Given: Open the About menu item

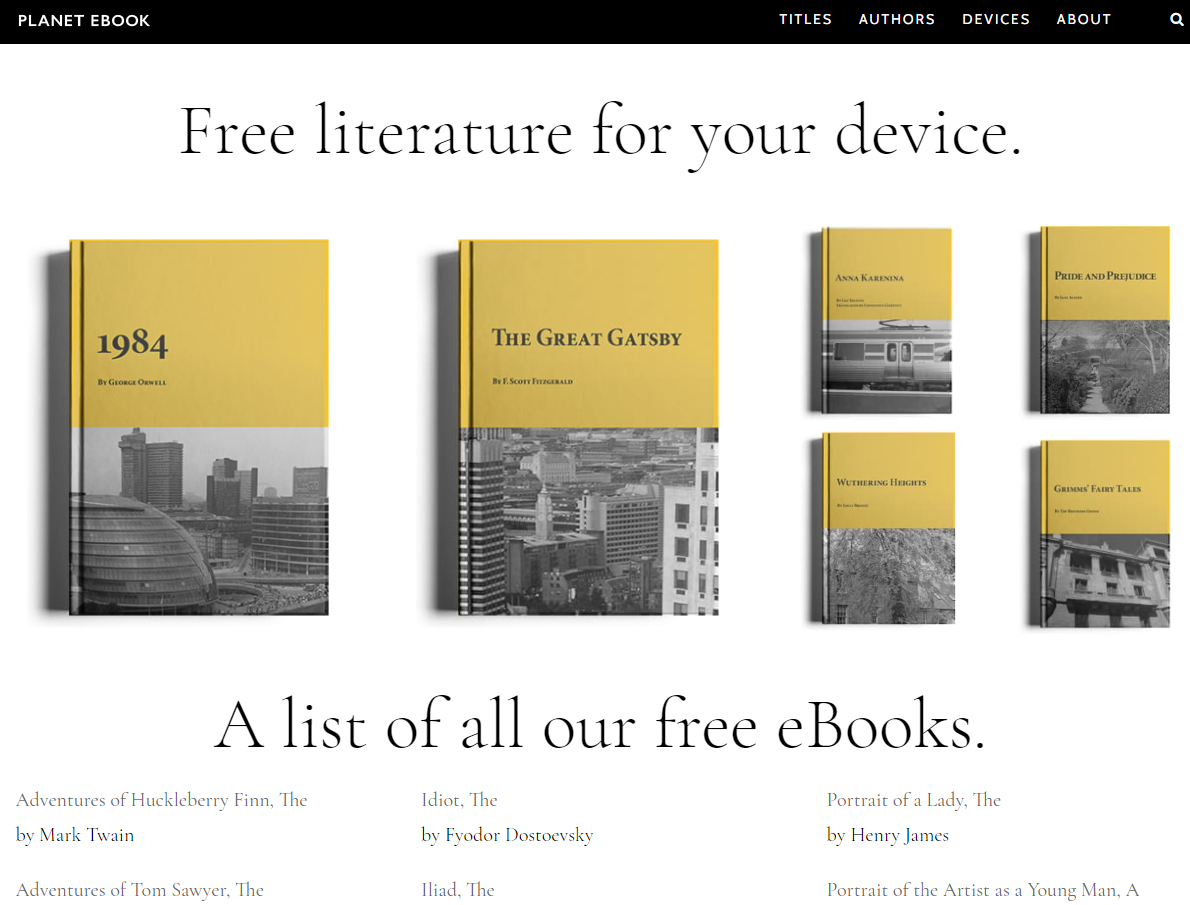Looking at the screenshot, I should coord(1084,20).
